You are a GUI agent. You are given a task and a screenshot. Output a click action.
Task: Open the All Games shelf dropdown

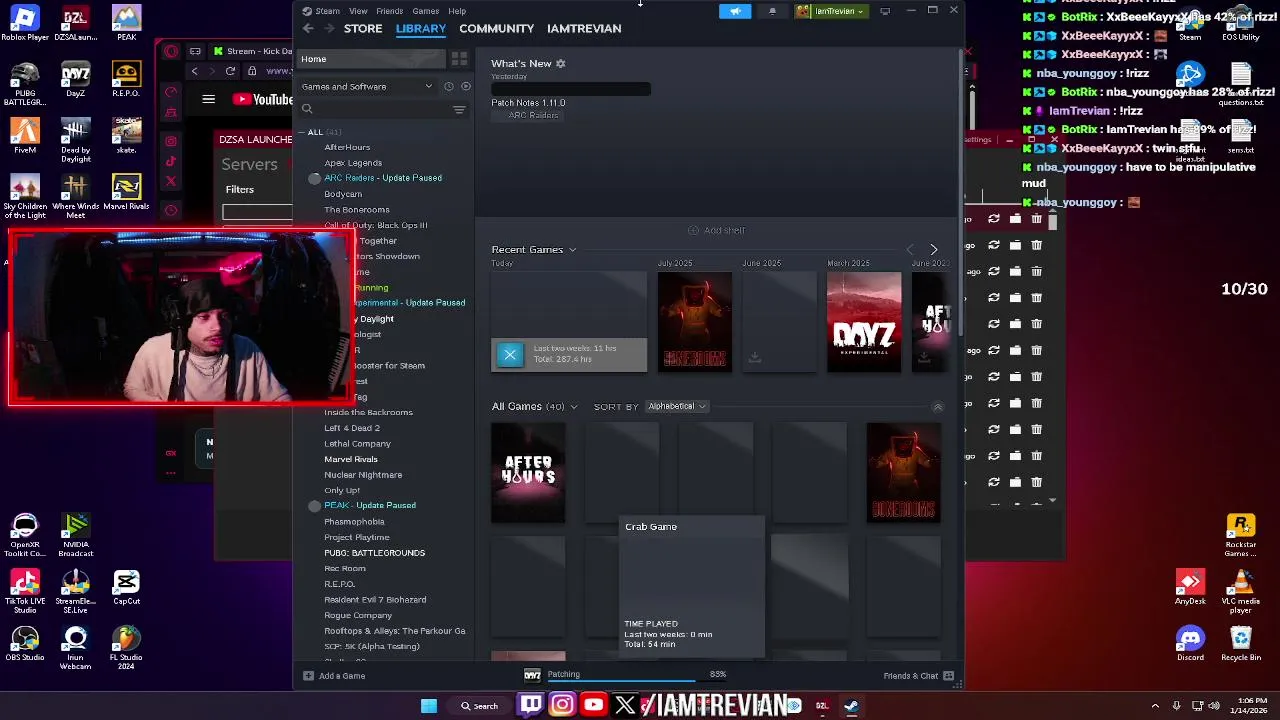[573, 407]
